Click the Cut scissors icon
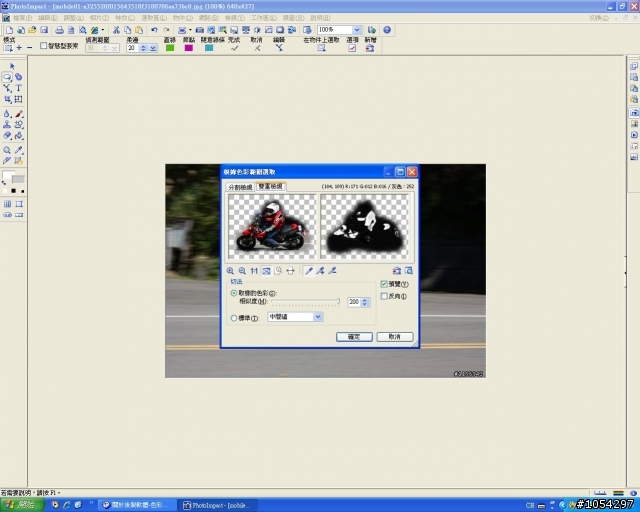Viewport: 640px width, 512px height. tap(116, 30)
